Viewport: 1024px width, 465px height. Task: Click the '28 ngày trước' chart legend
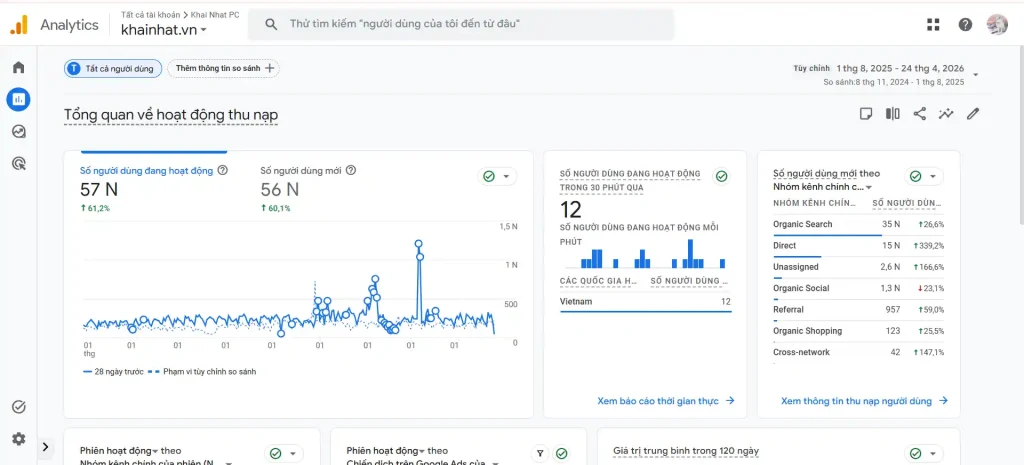[x=112, y=372]
